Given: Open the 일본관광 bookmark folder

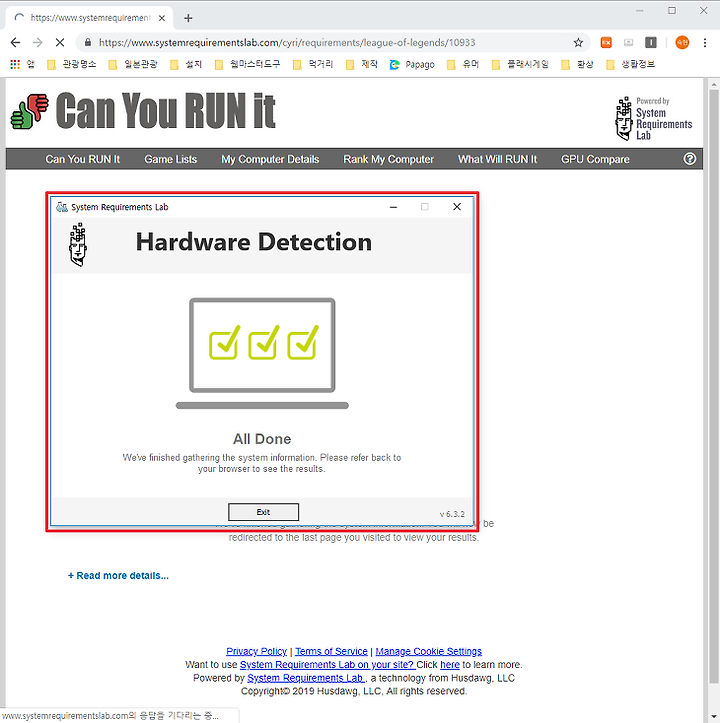Looking at the screenshot, I should tap(133, 64).
